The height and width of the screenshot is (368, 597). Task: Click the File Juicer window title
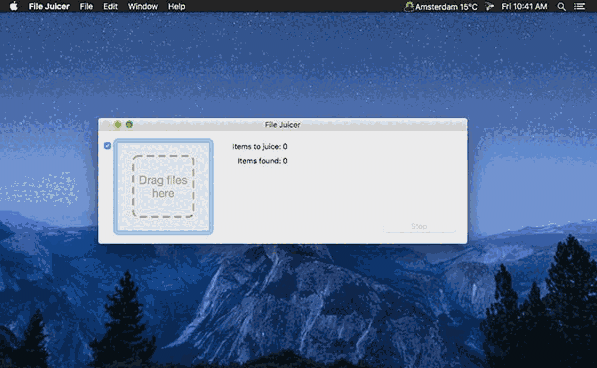click(283, 125)
